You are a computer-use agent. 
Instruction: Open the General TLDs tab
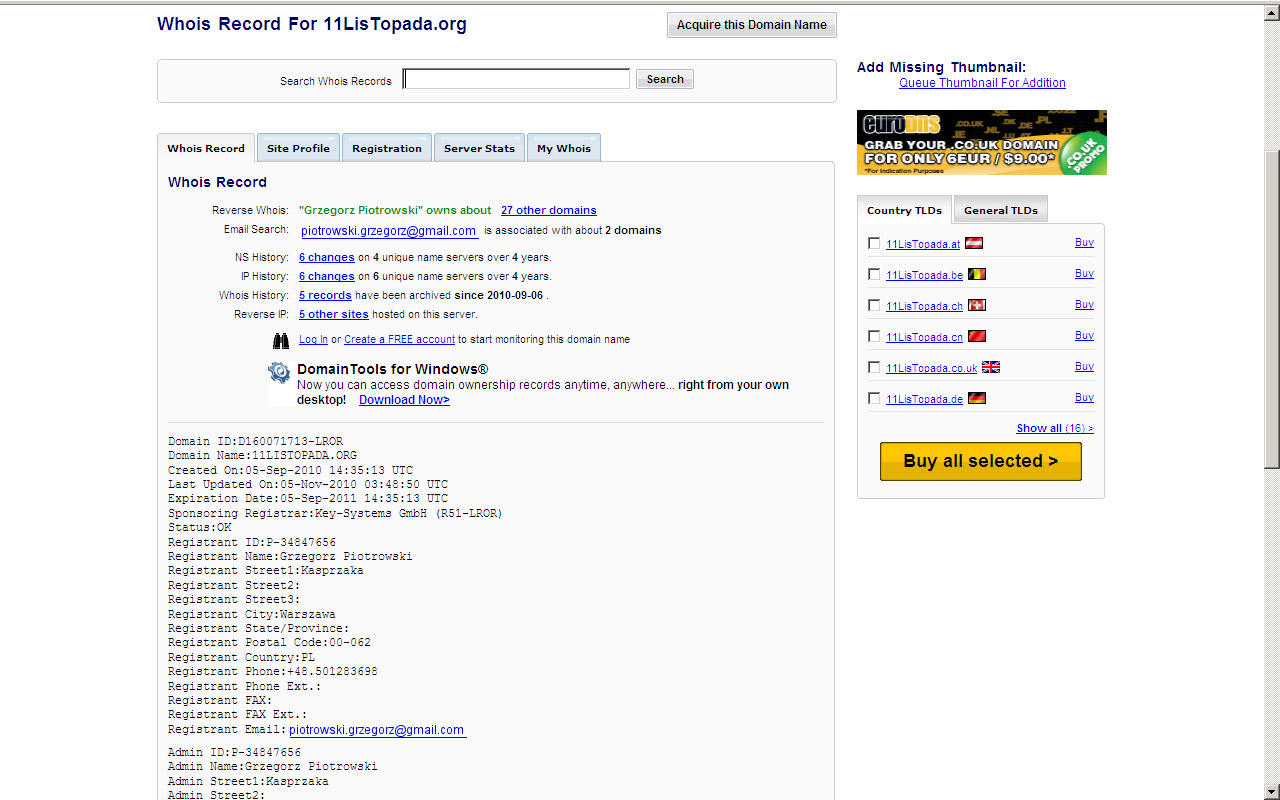[1000, 210]
